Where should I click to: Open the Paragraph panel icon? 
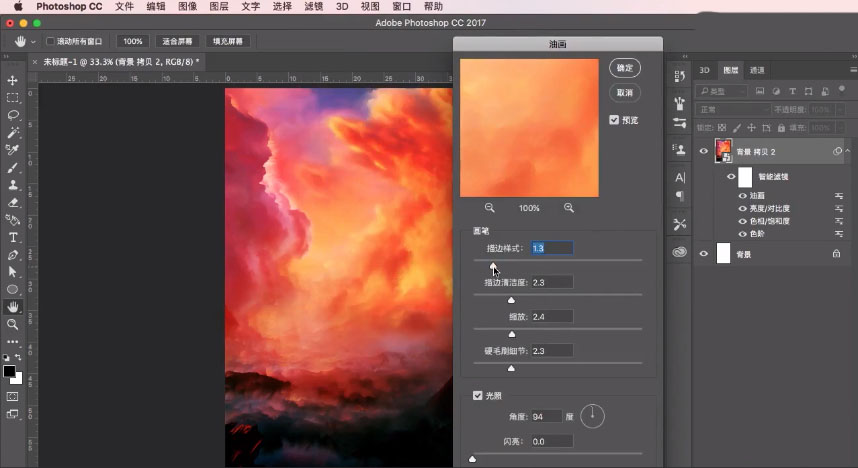(680, 195)
